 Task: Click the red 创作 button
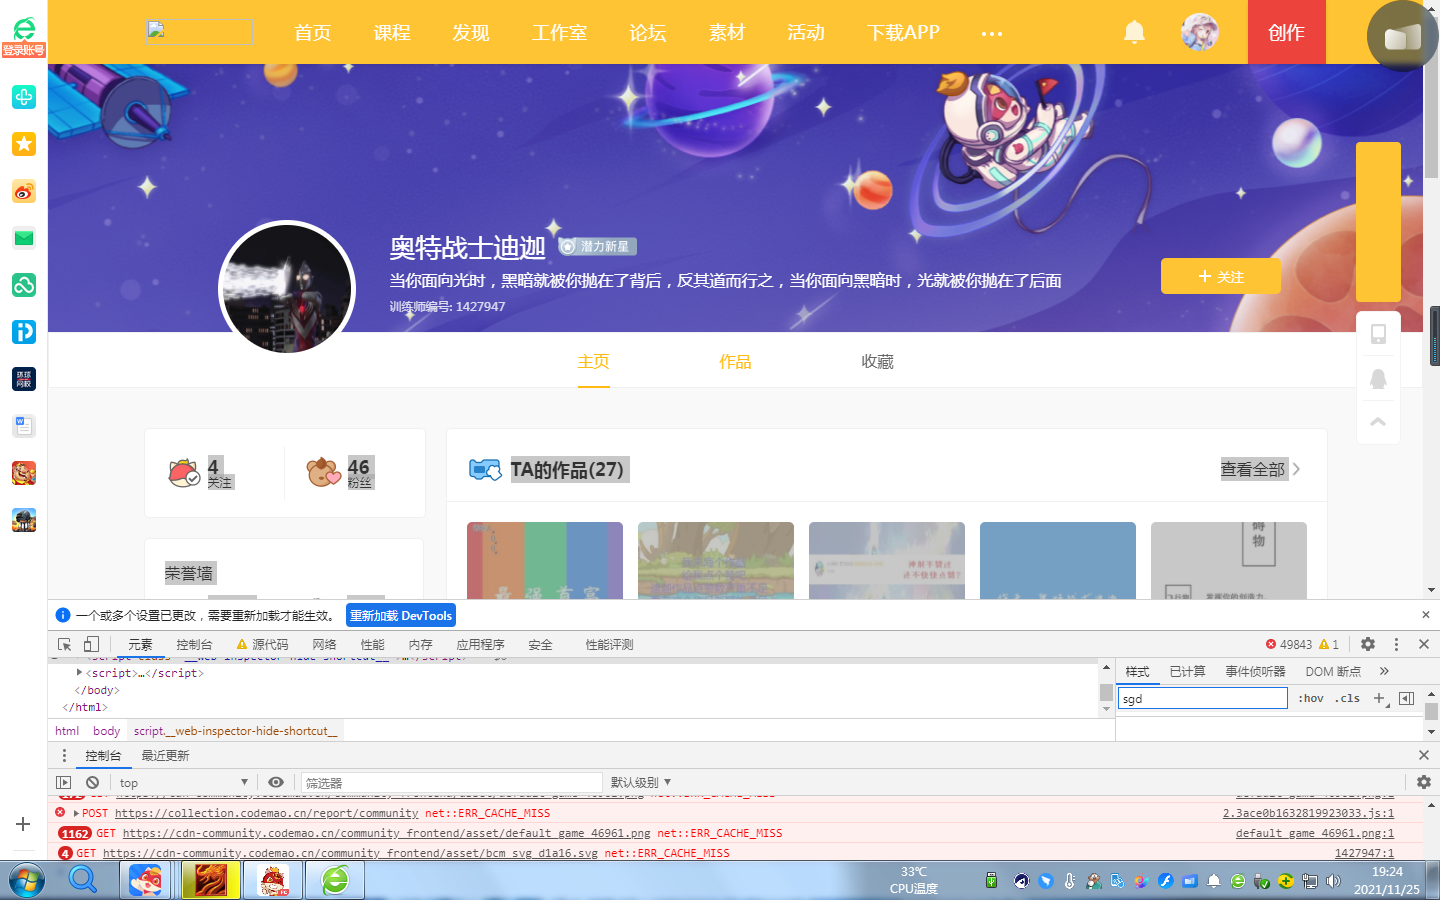tap(1287, 32)
